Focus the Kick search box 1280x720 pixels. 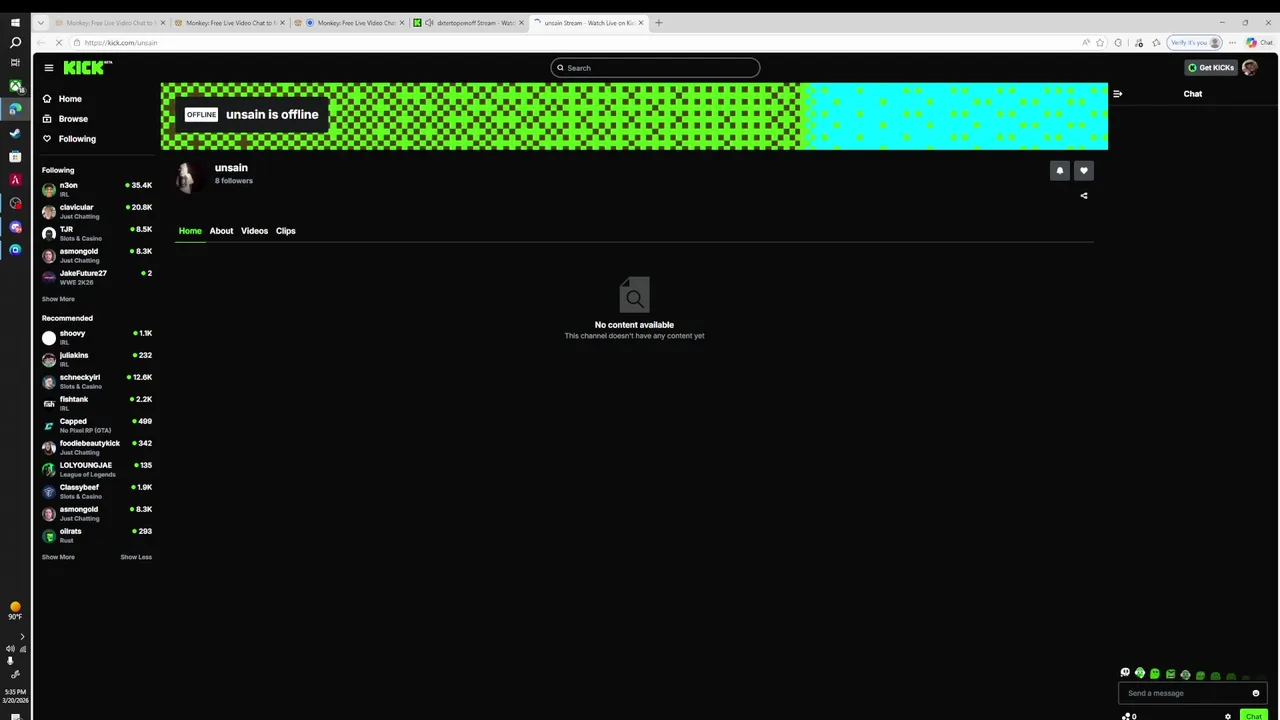click(x=655, y=68)
